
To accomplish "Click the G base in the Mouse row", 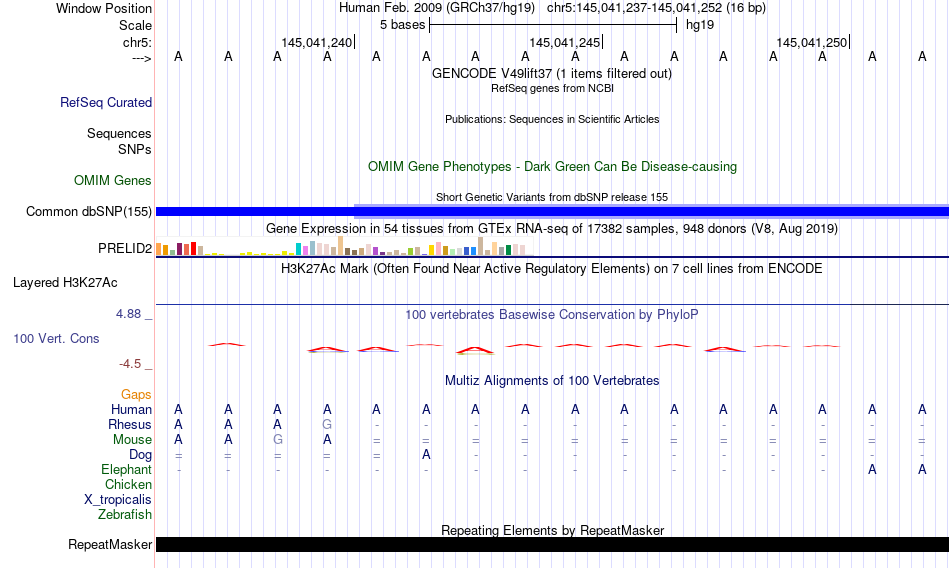I will point(277,439).
